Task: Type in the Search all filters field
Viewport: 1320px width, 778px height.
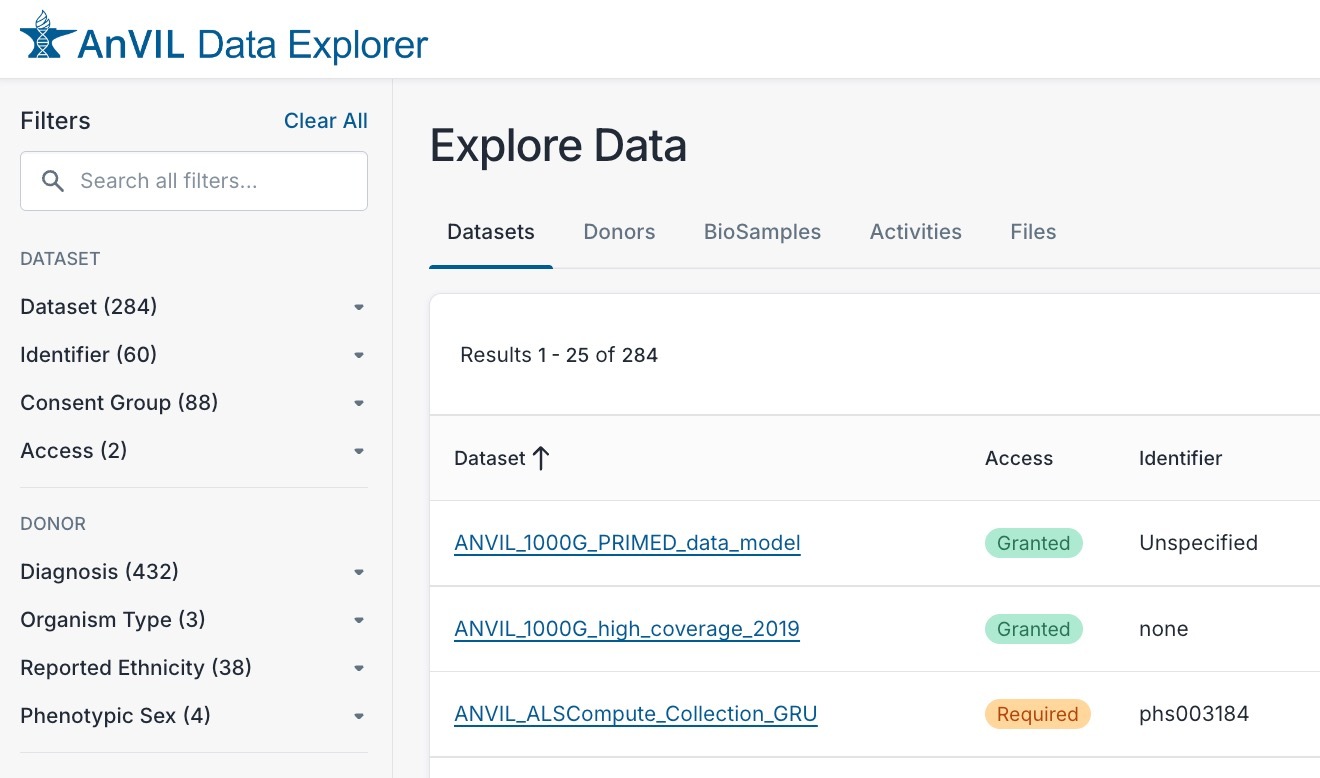Action: tap(210, 181)
